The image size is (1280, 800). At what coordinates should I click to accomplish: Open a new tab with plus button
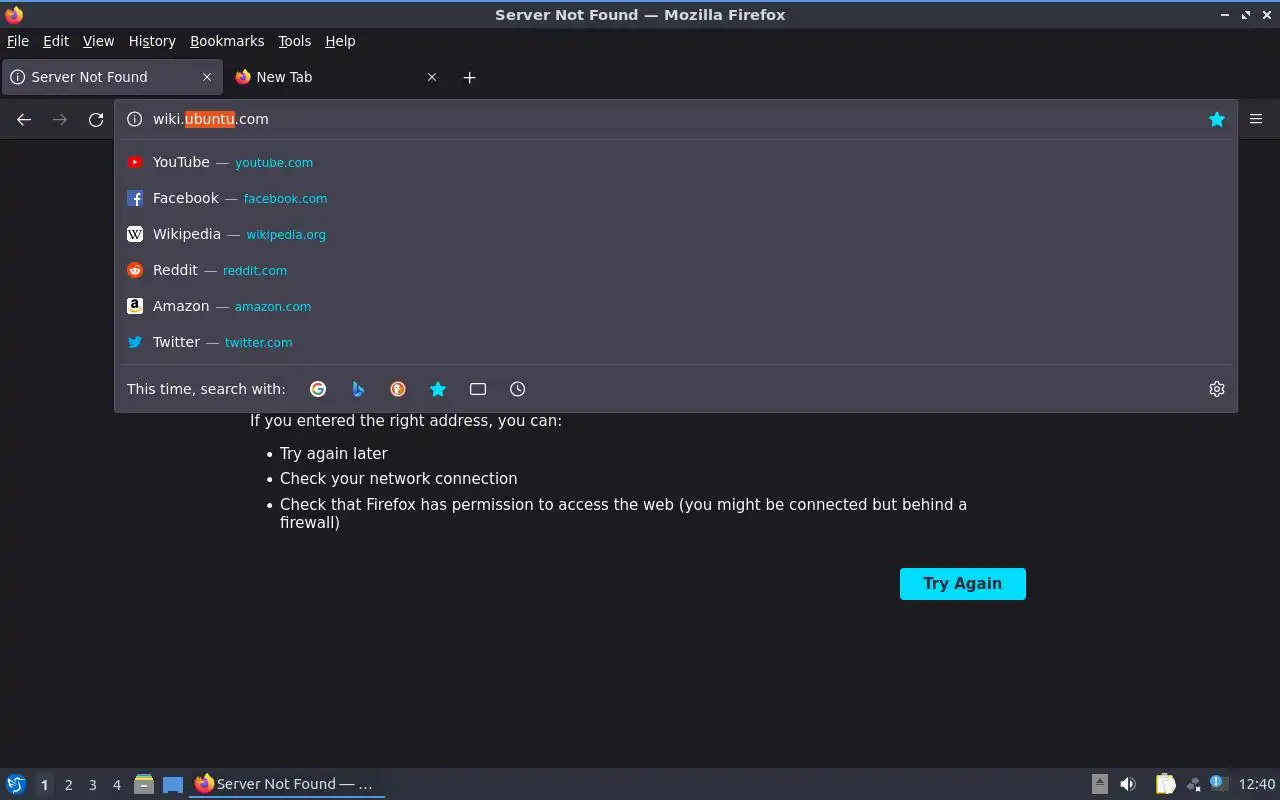[469, 77]
